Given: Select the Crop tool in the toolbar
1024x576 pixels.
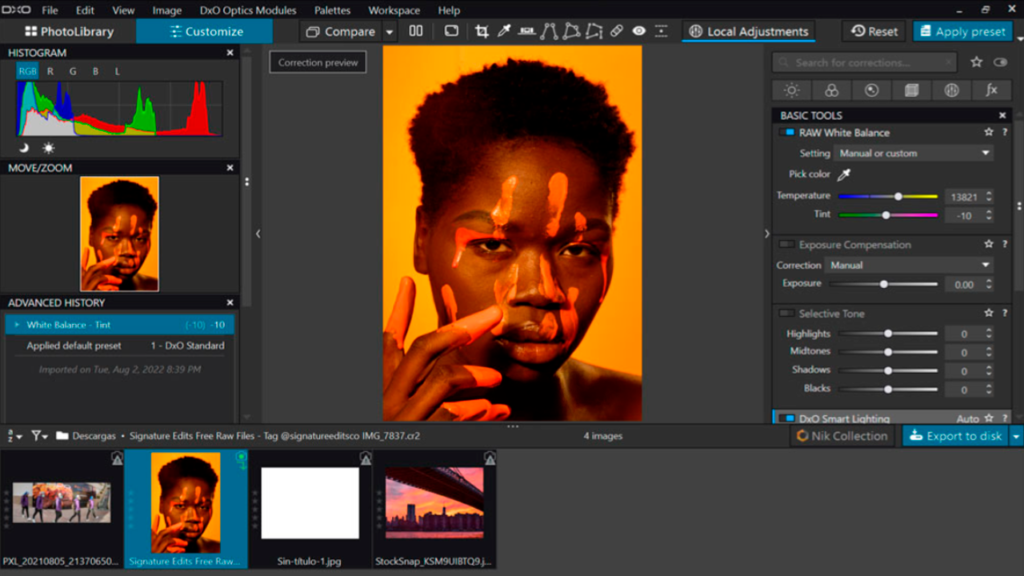Looking at the screenshot, I should pos(483,31).
